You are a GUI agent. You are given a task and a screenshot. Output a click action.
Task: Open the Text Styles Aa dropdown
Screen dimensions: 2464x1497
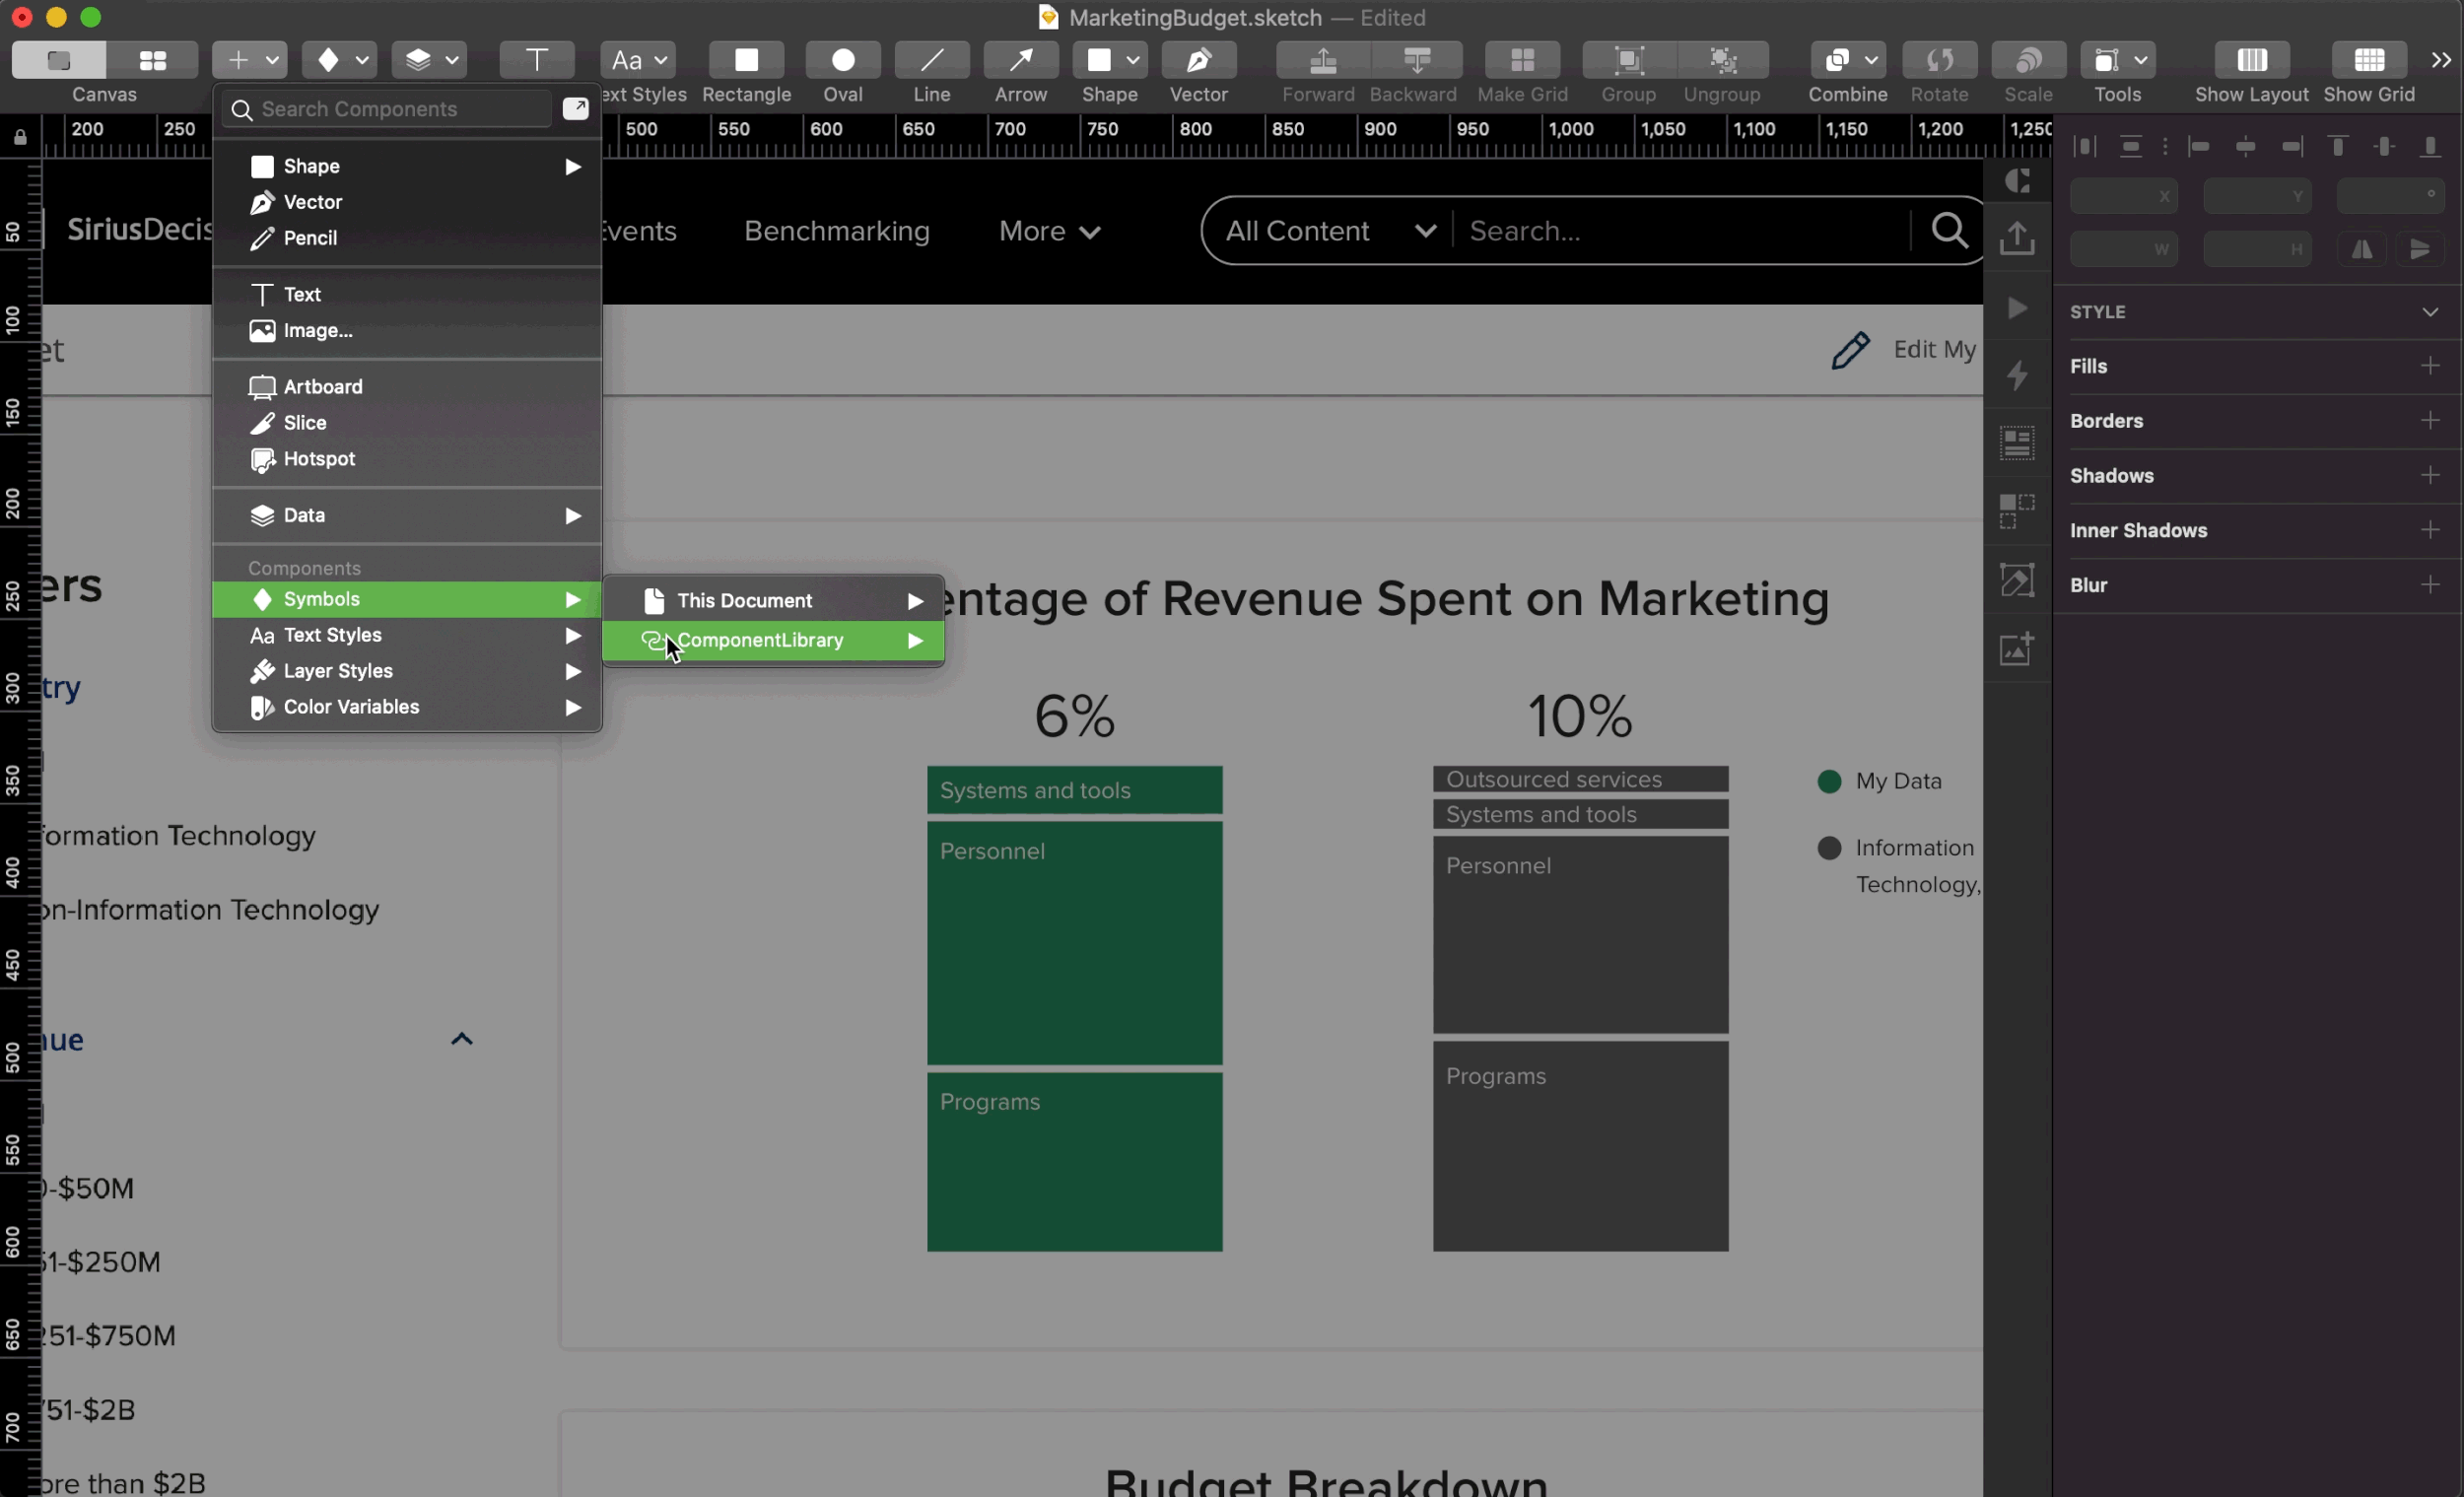[x=638, y=60]
